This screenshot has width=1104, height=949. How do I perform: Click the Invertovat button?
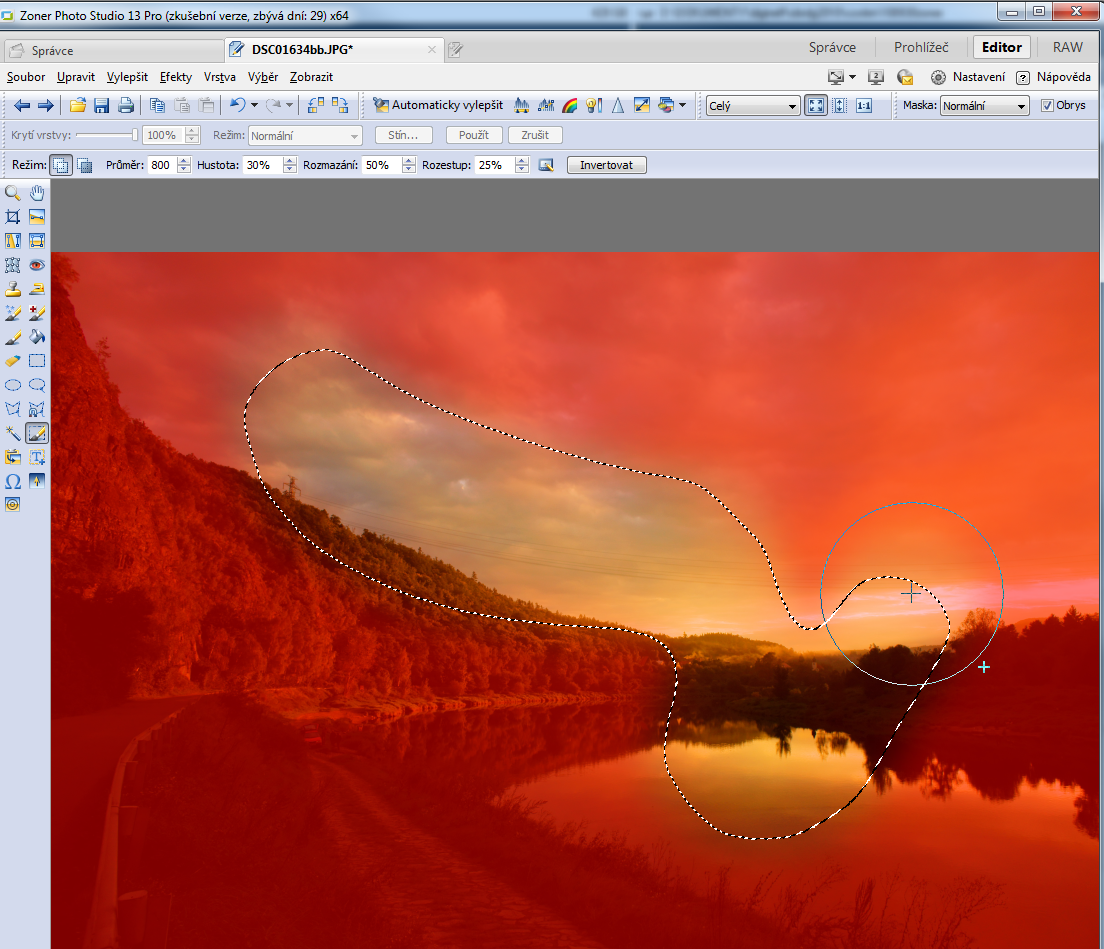click(x=606, y=165)
